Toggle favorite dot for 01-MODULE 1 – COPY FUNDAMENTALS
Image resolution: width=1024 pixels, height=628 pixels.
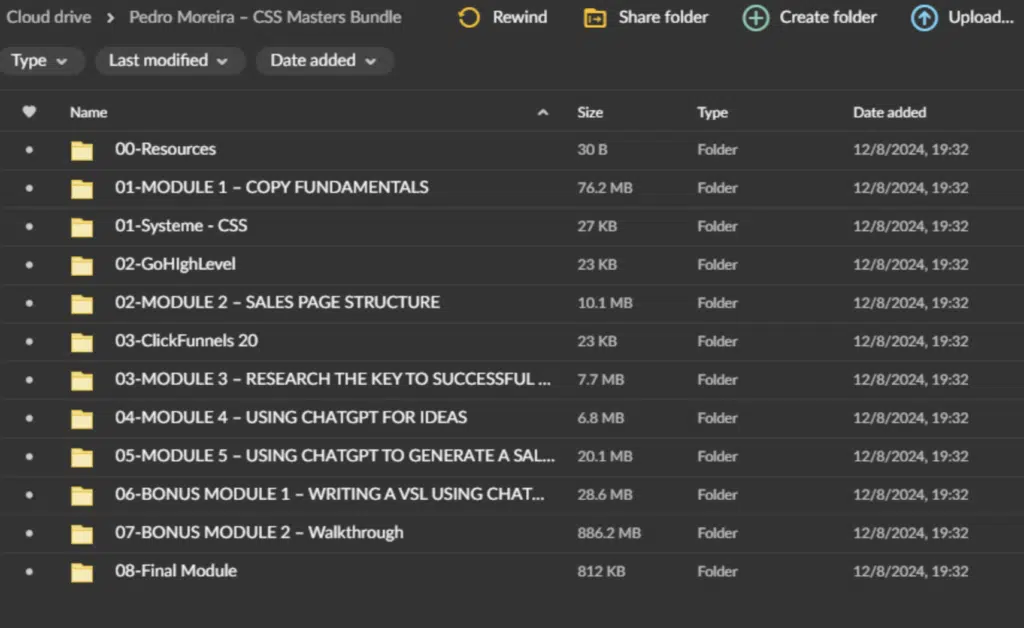click(29, 188)
